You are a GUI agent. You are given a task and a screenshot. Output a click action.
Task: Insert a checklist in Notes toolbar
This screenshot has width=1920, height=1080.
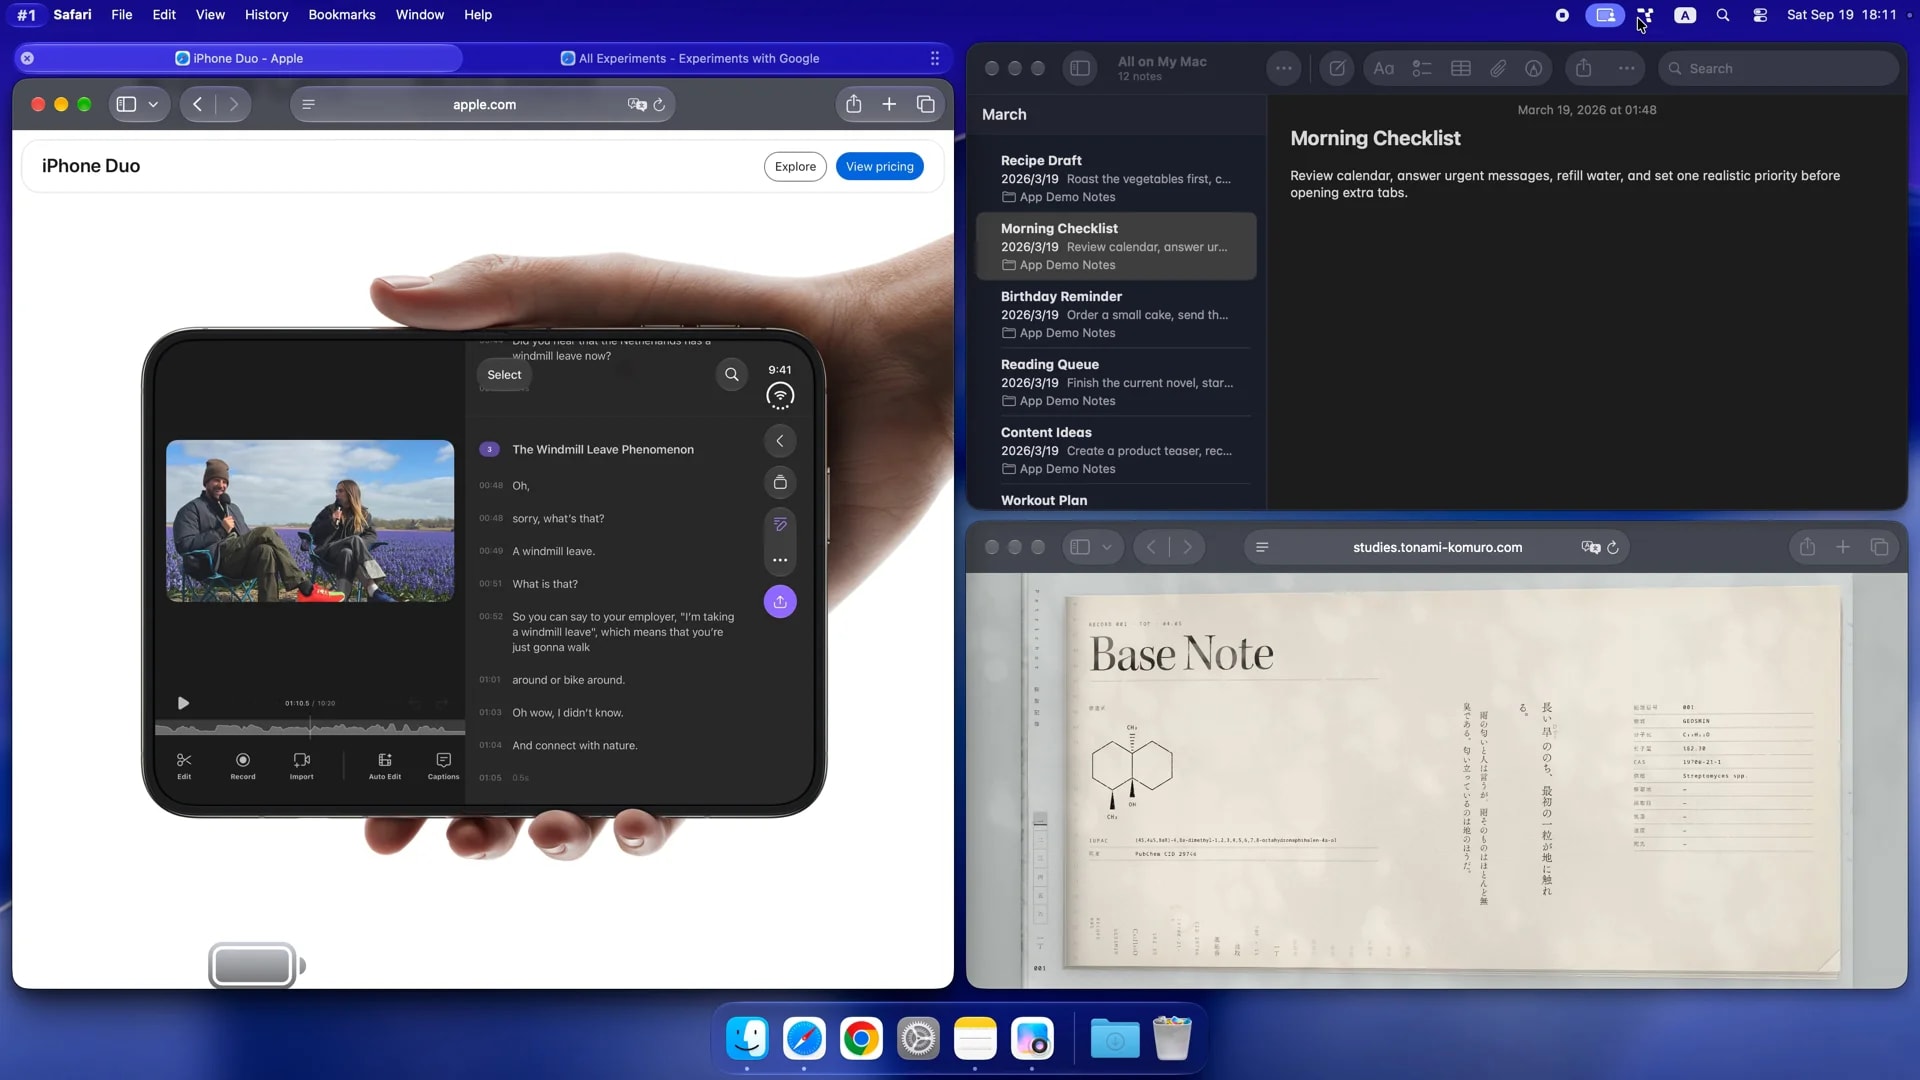click(x=1422, y=68)
